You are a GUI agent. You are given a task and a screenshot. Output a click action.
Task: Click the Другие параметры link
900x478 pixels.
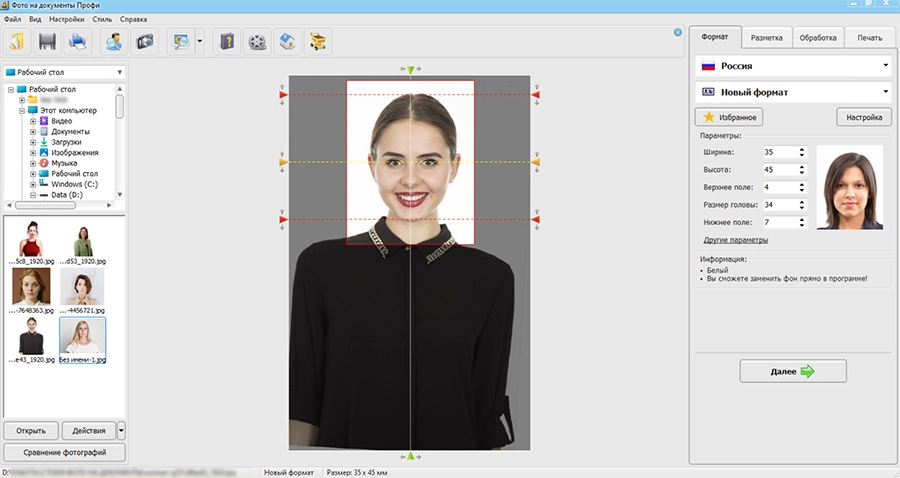pos(735,240)
